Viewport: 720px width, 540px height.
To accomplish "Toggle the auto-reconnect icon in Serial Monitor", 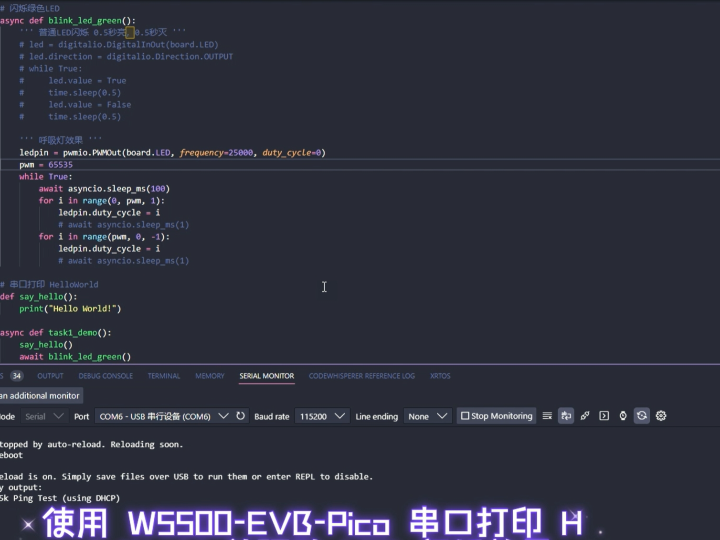I will tap(641, 416).
